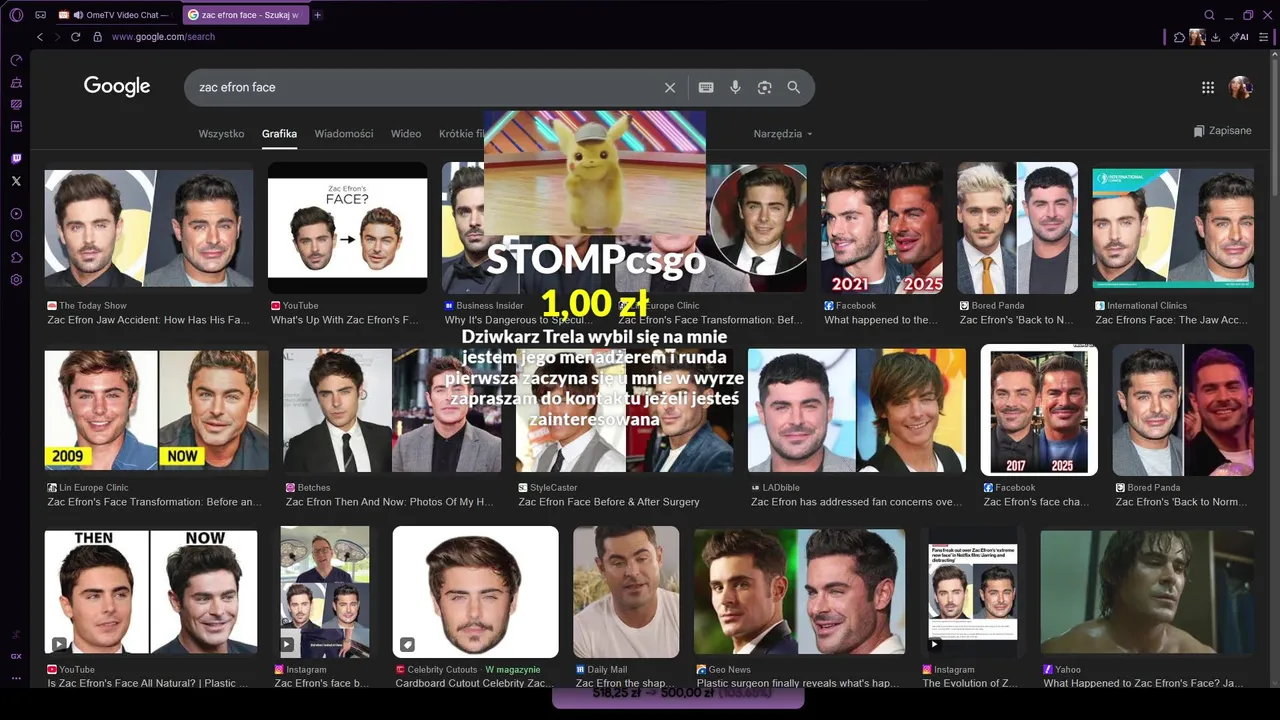Open GX Control in sidebar
Screen dimensions: 1280x720
point(16,60)
